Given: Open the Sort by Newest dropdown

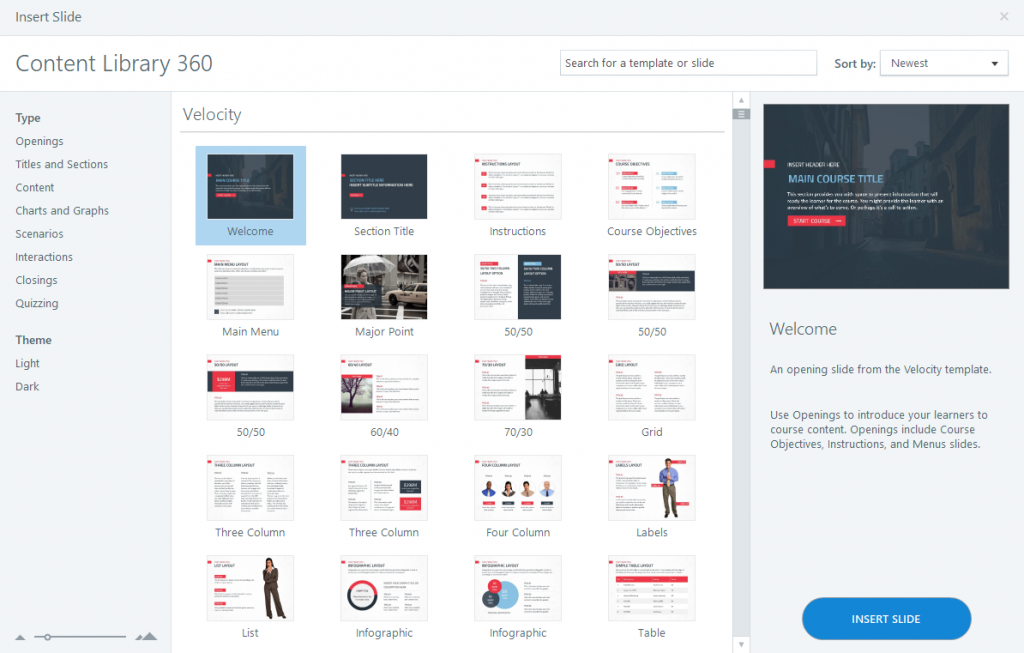Looking at the screenshot, I should pyautogui.click(x=944, y=63).
